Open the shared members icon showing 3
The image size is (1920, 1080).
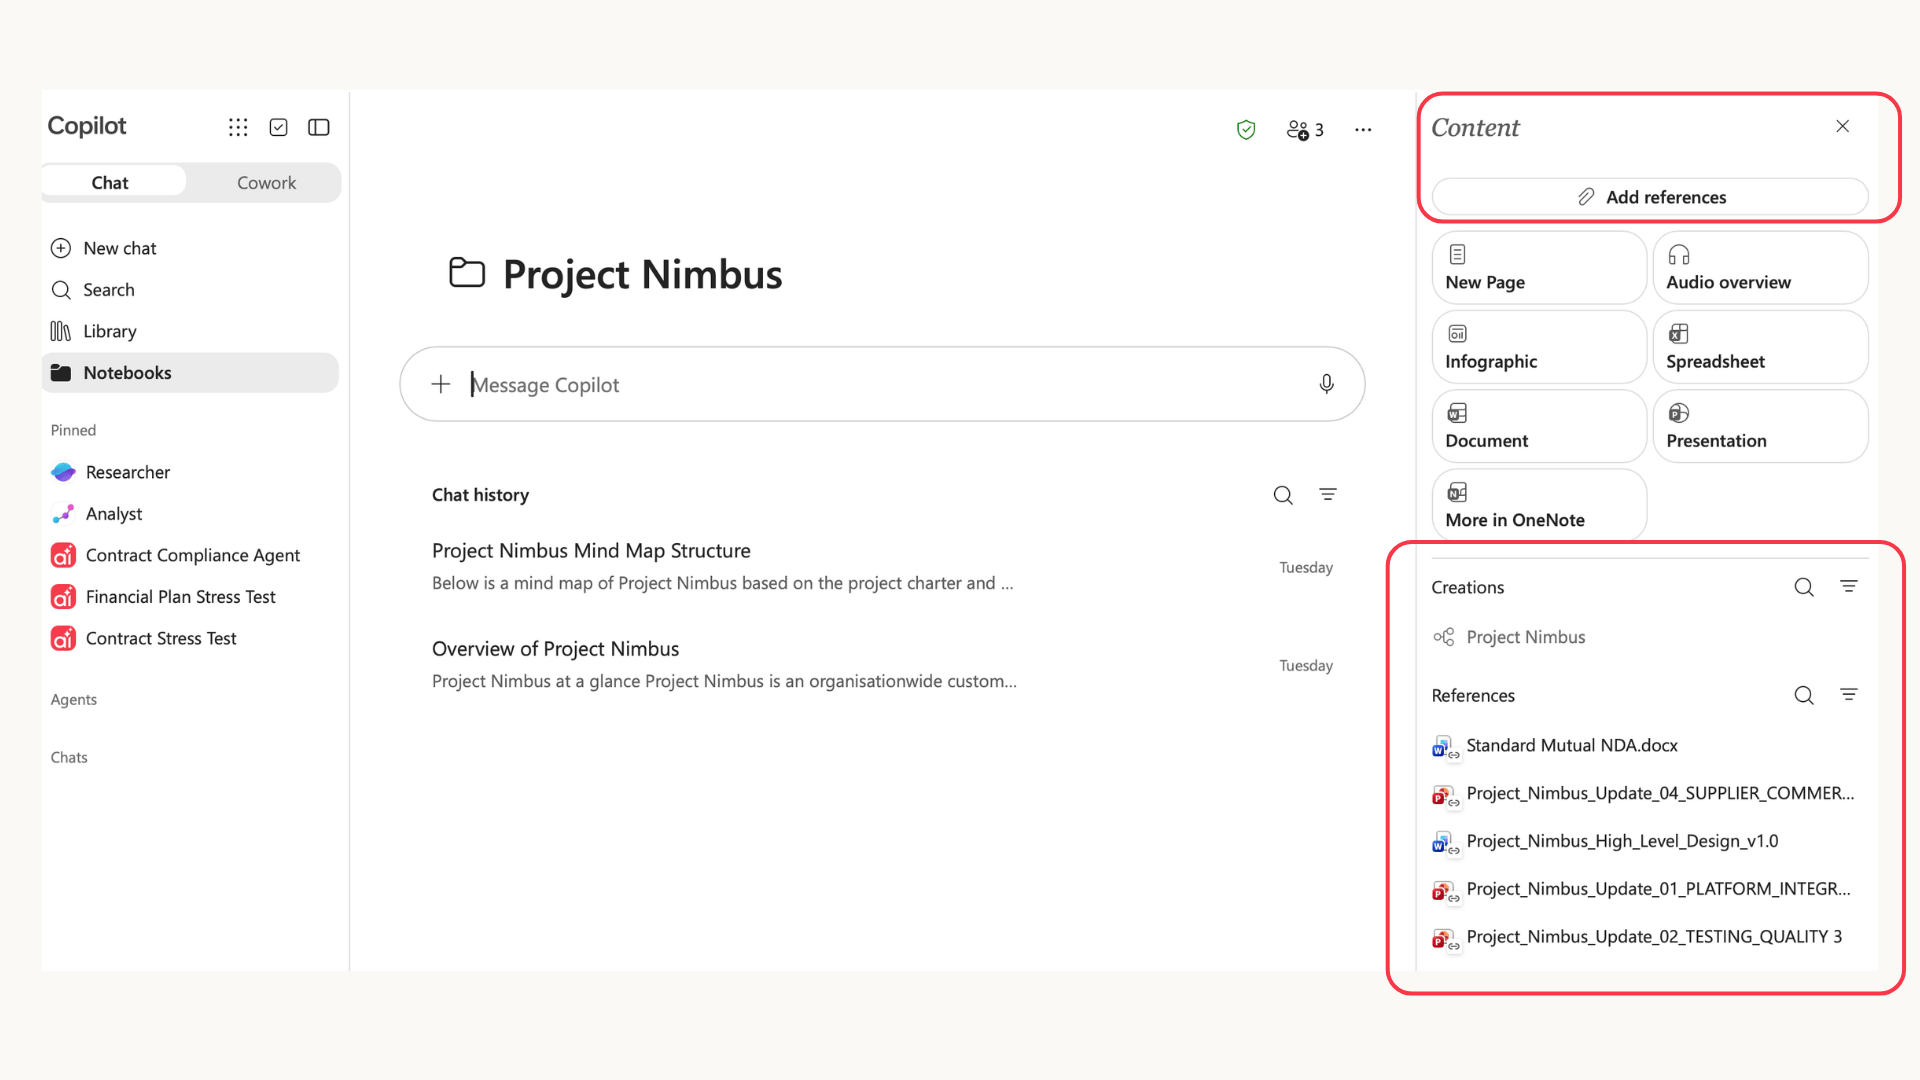[1305, 129]
